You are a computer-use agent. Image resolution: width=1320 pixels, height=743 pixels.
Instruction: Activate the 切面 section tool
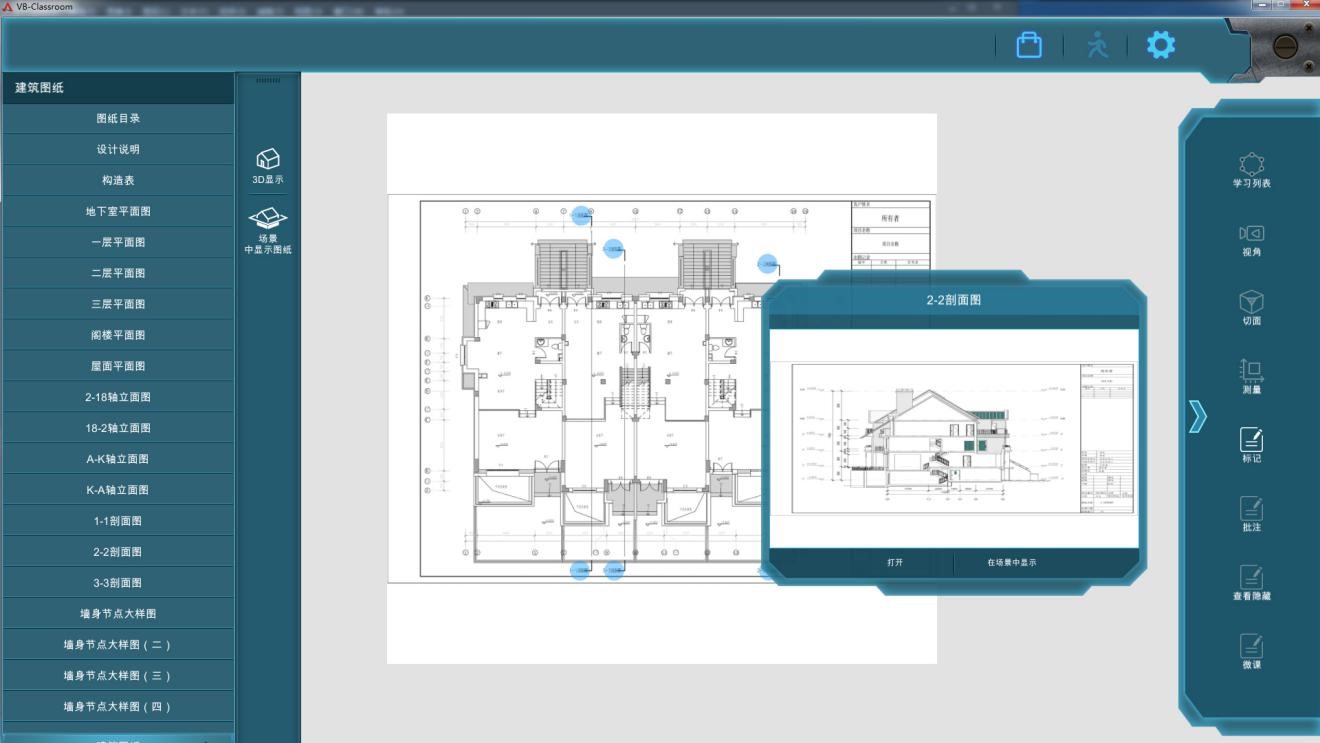click(1251, 302)
